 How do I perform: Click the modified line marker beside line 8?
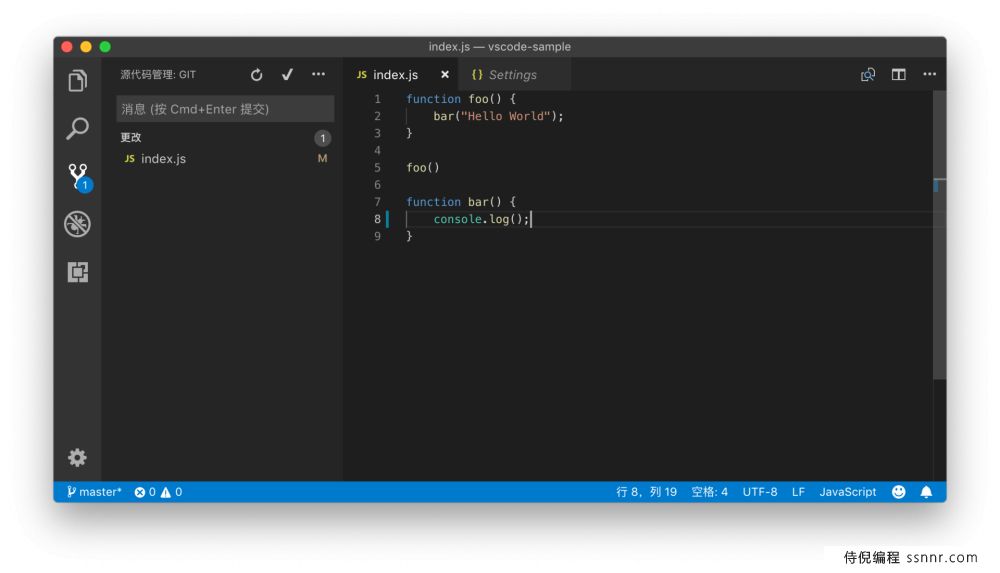(x=387, y=219)
